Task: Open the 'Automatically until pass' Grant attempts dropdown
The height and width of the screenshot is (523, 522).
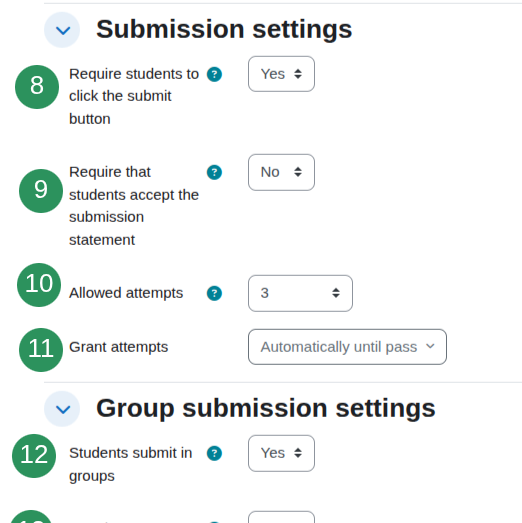Action: (347, 347)
